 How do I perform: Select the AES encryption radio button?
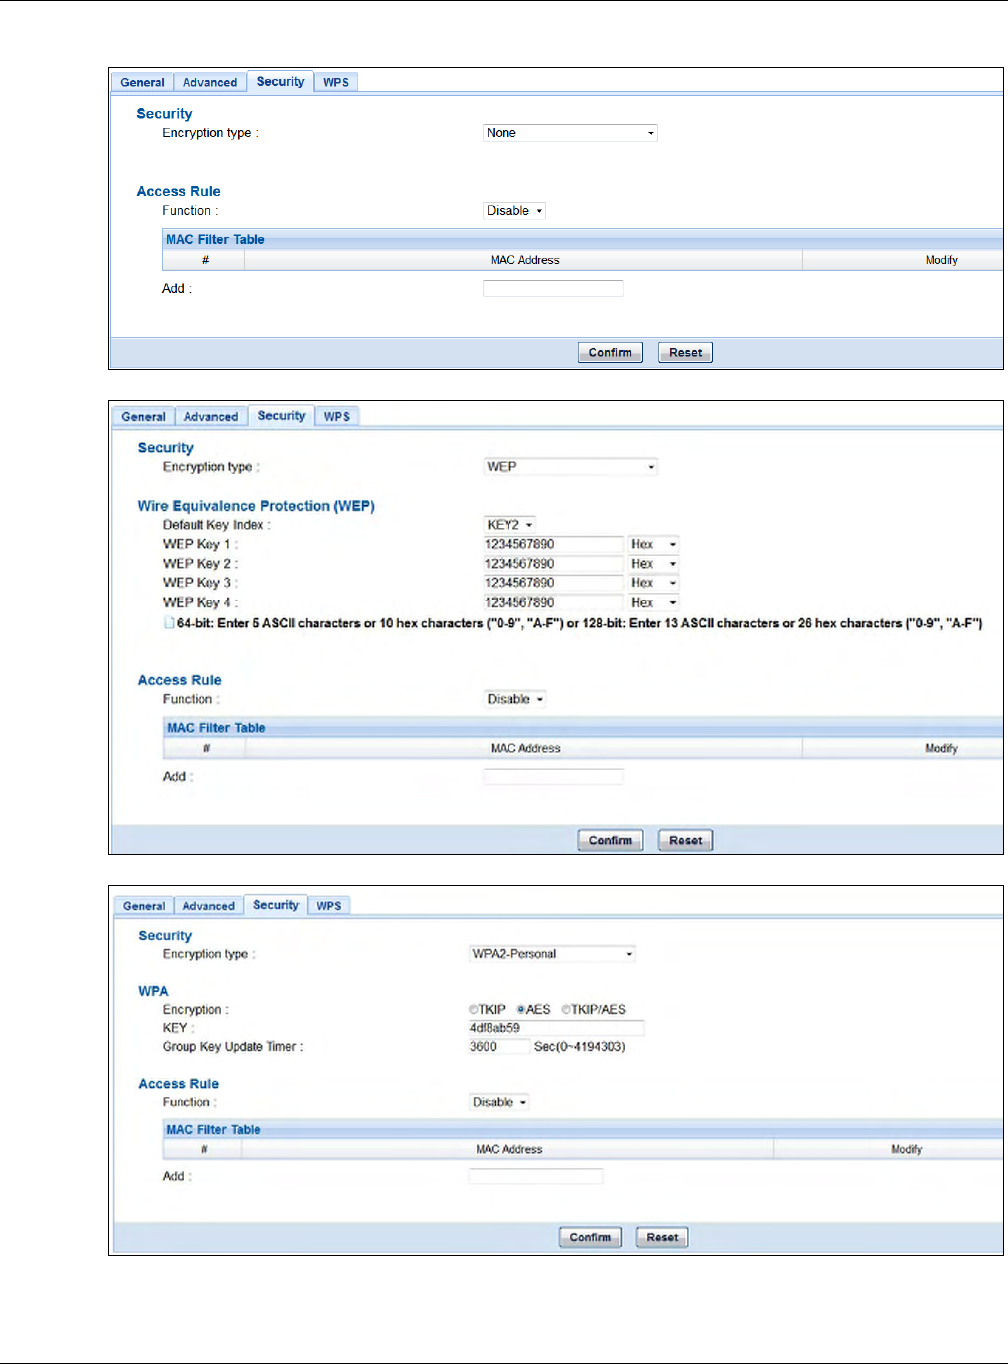[521, 1010]
